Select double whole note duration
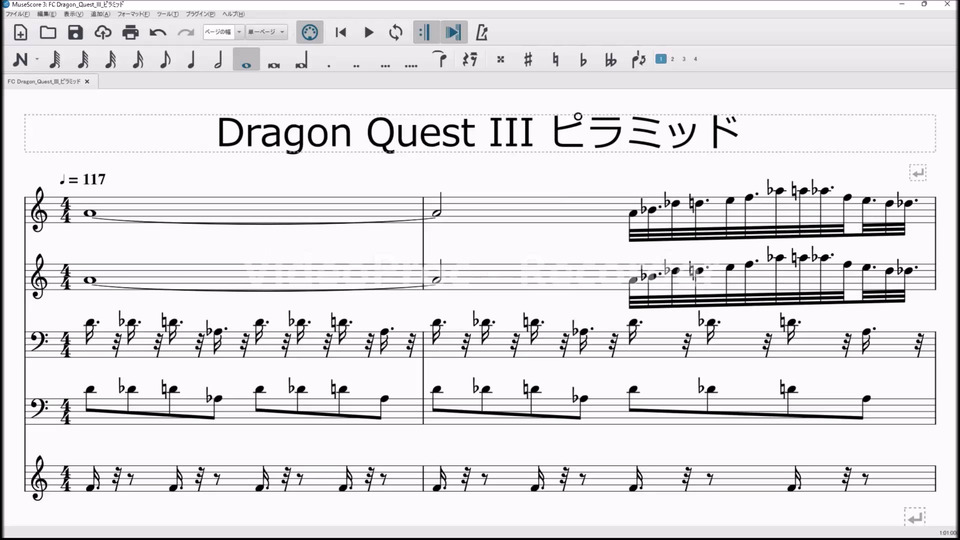This screenshot has width=960, height=540. pos(274,64)
